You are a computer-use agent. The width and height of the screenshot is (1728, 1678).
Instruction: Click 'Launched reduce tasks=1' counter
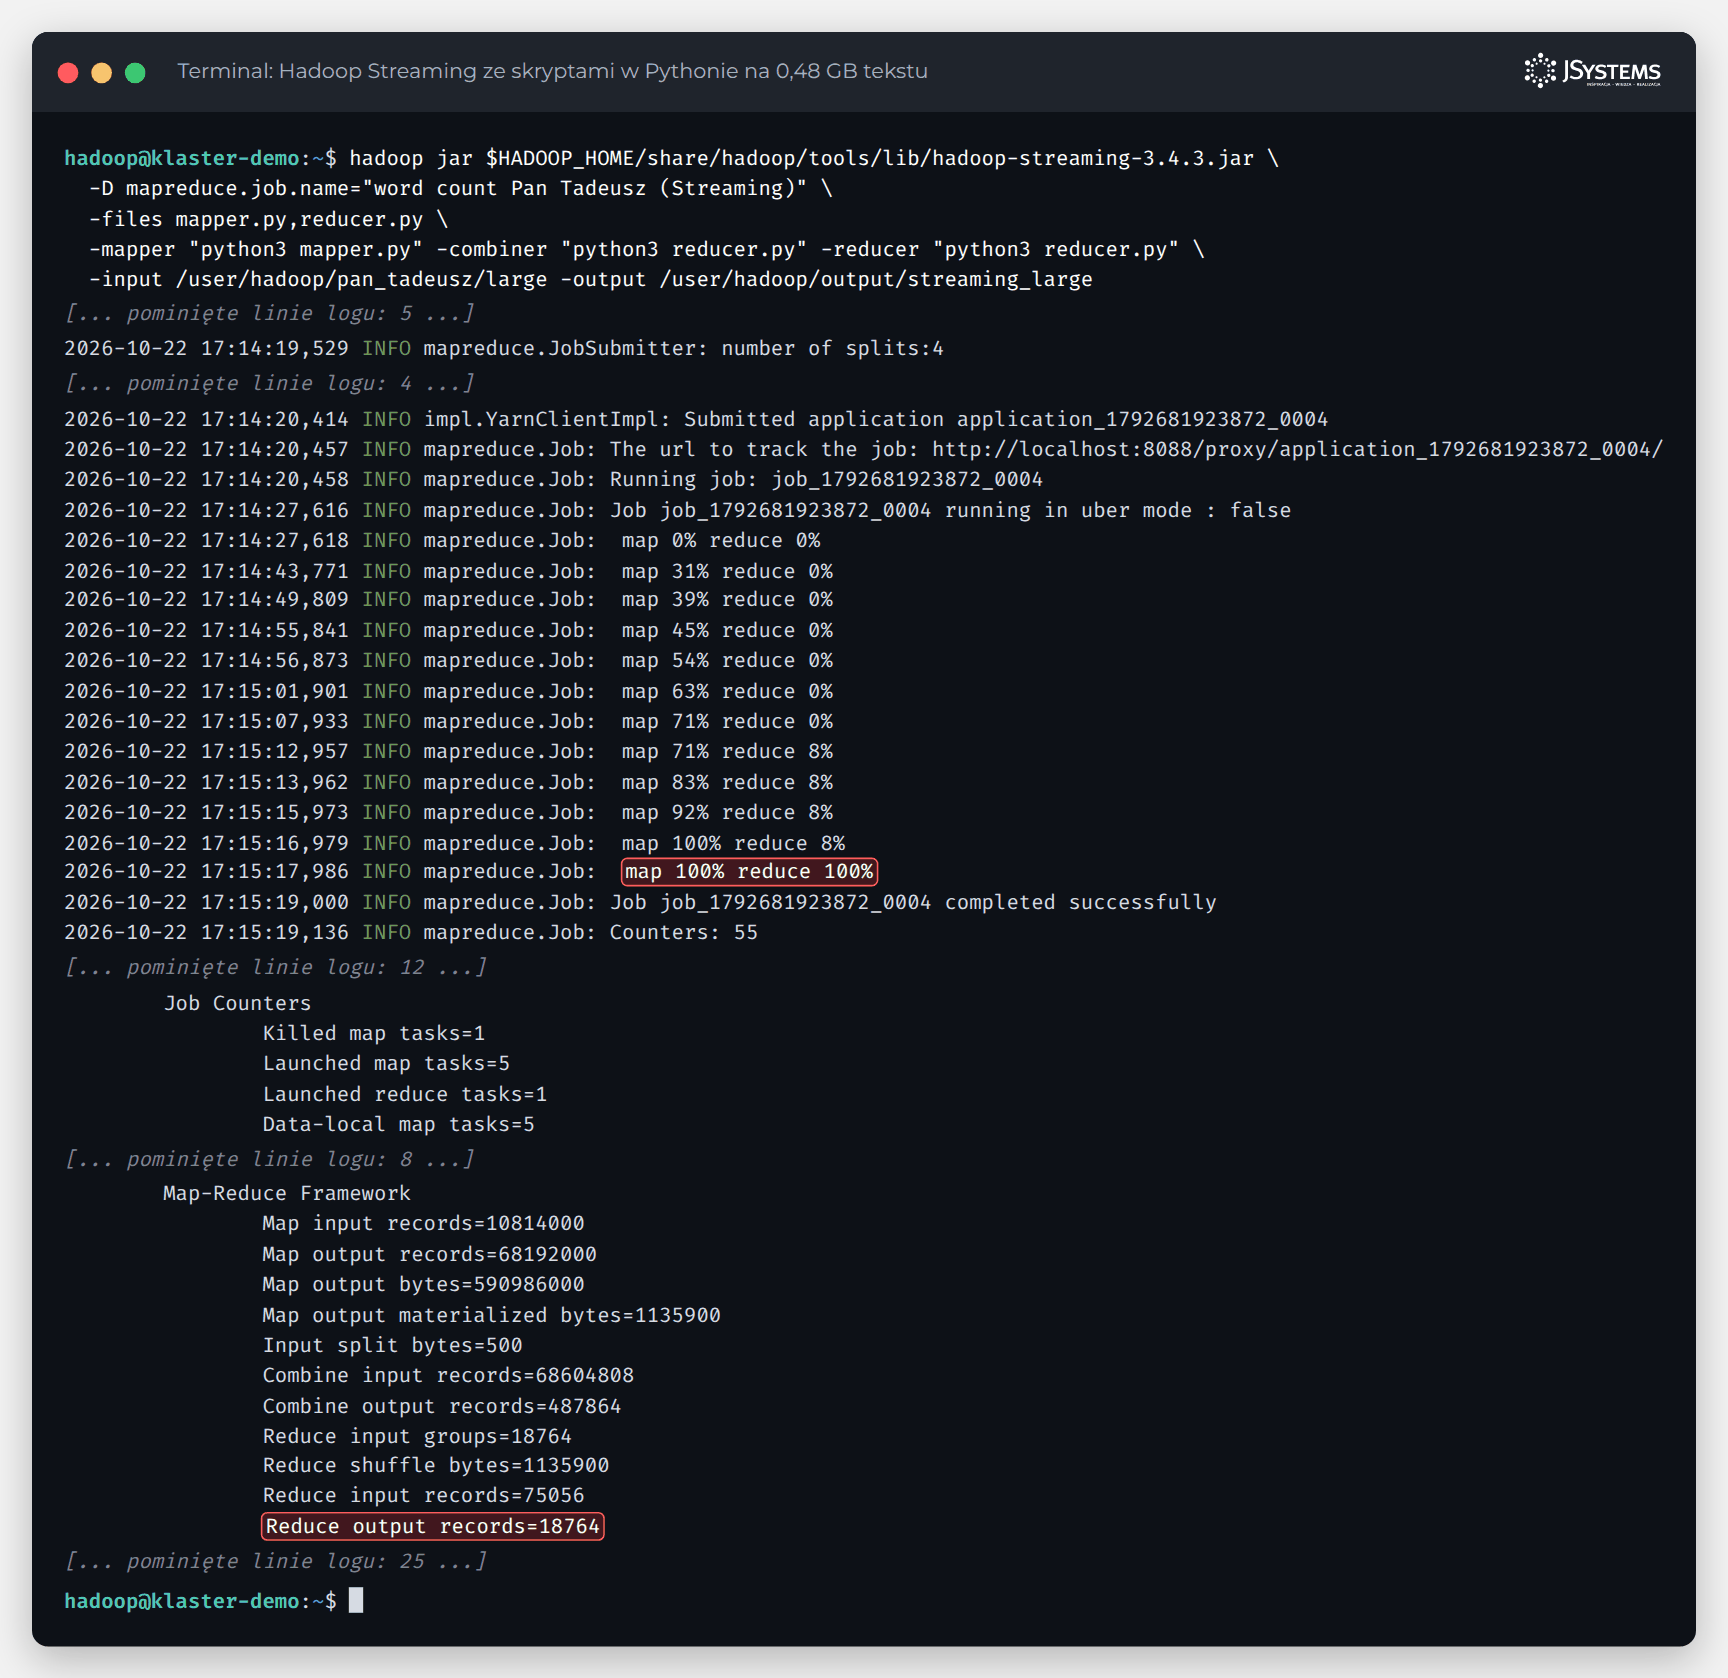[405, 1094]
